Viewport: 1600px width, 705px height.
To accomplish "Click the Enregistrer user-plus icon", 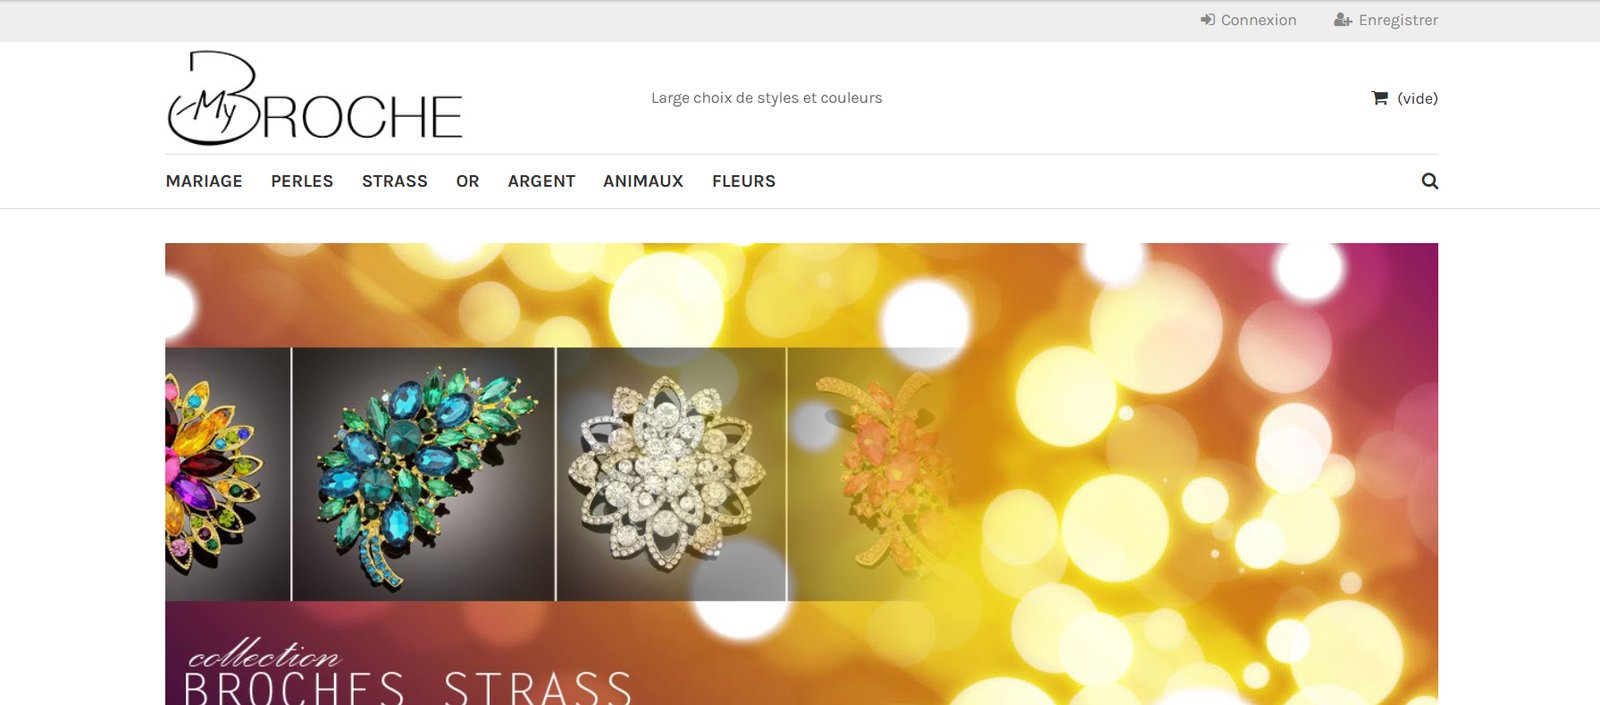I will tap(1343, 20).
